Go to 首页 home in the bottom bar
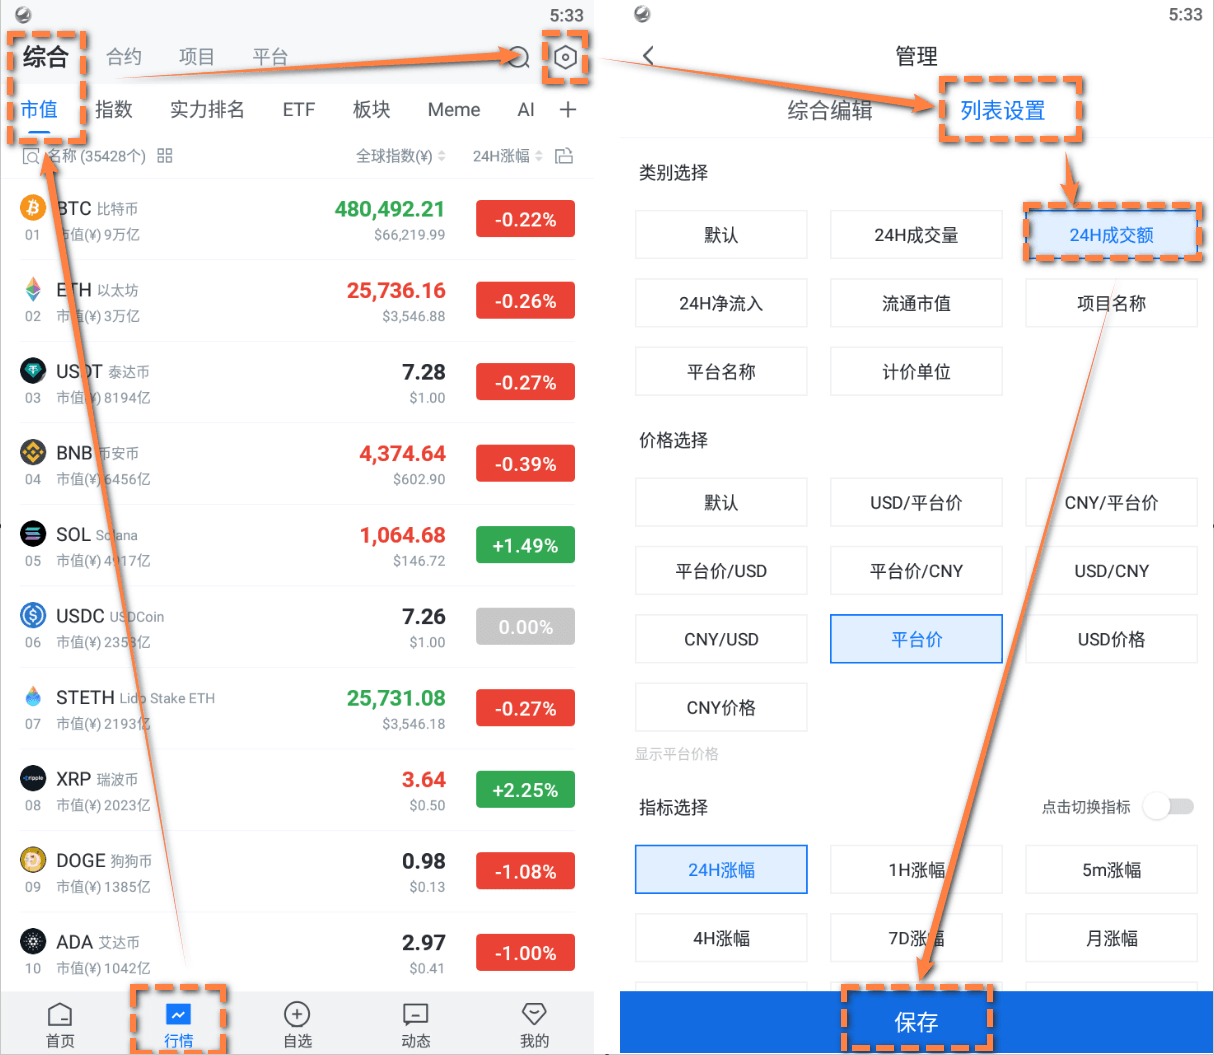Viewport: 1214px width, 1055px height. [60, 1025]
